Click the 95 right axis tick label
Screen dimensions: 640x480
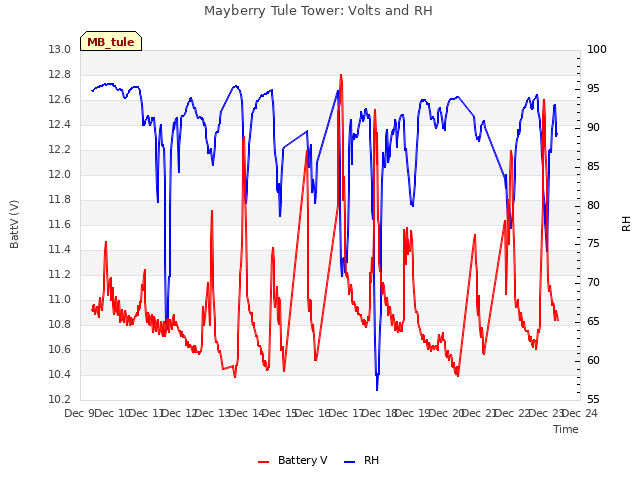point(593,89)
